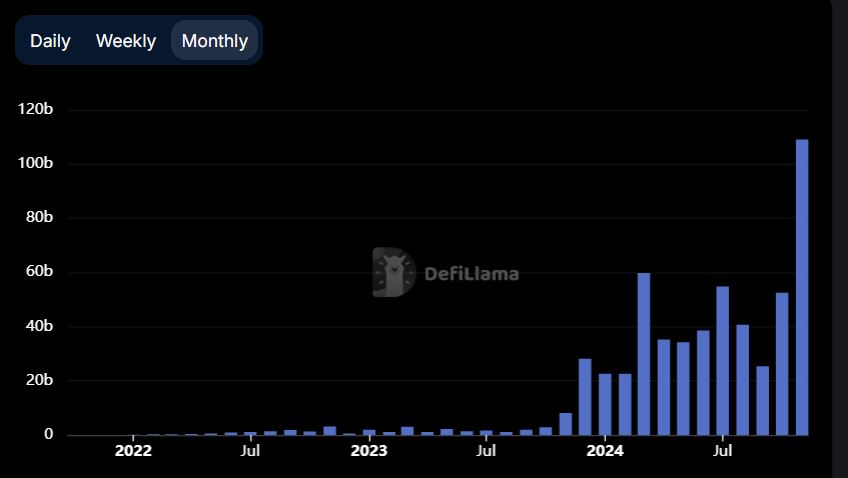
Task: Click the DefiLlama watermark text
Action: click(471, 273)
